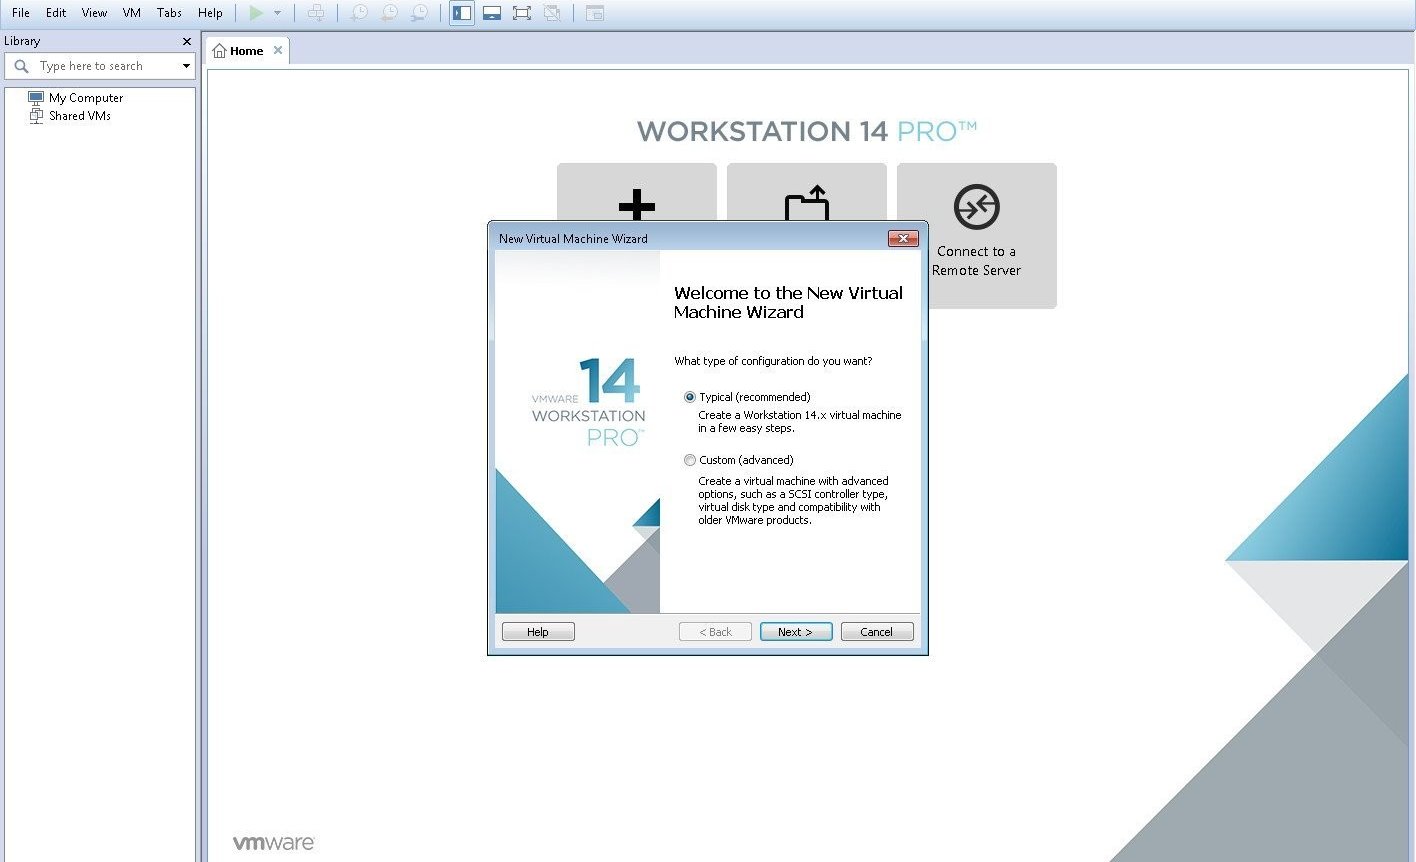This screenshot has height=862, width=1416.
Task: Click the Take Snapshot toolbar icon
Action: click(x=358, y=13)
